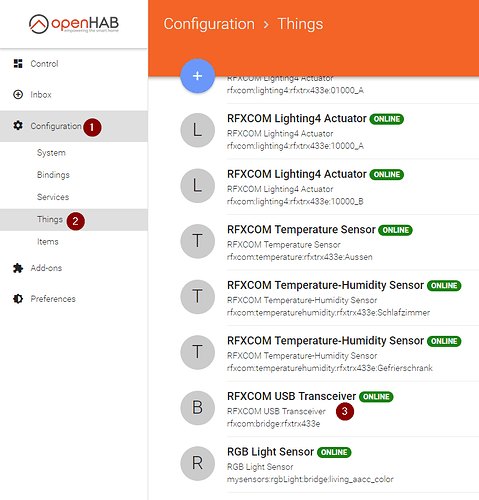Click T avatar of the Aussen Temperature Sensor

(197, 241)
